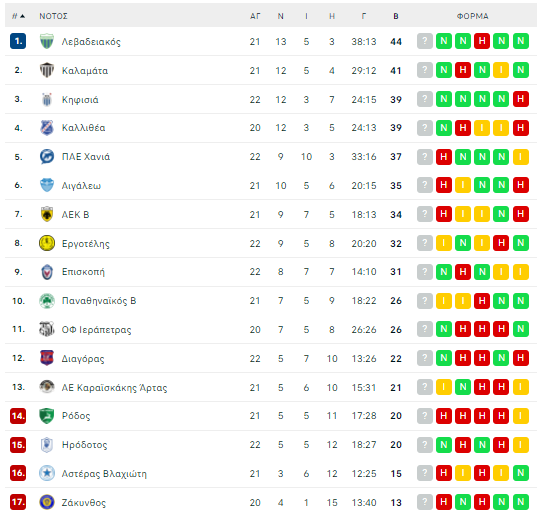The image size is (544, 513).
Task: Select the Αστέρας Βλαχιώτη star emblem
Action: pos(46,473)
